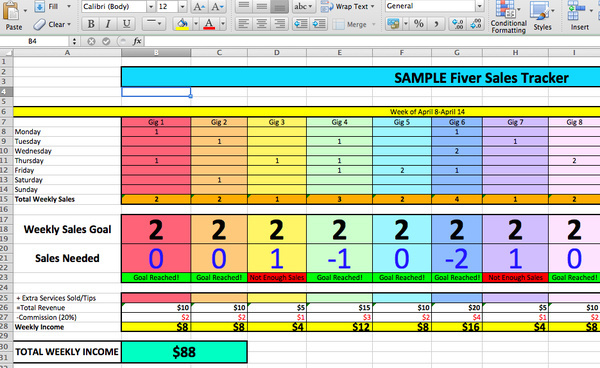
Task: Align text left
Action: [x=243, y=24]
